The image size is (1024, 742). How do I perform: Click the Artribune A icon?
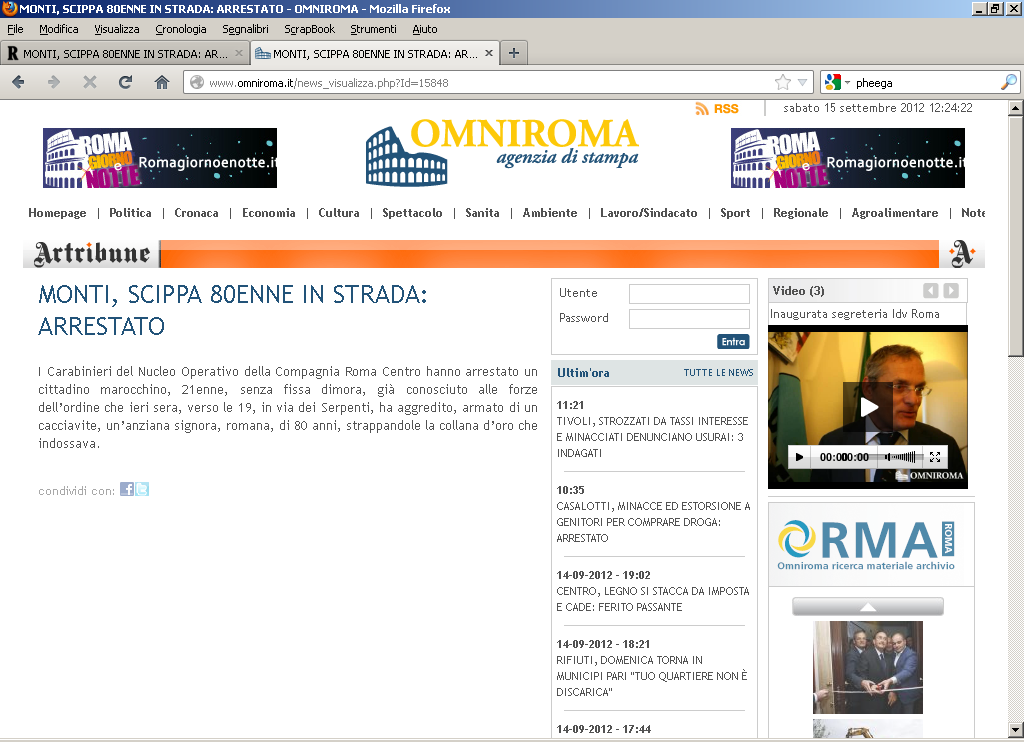(962, 253)
